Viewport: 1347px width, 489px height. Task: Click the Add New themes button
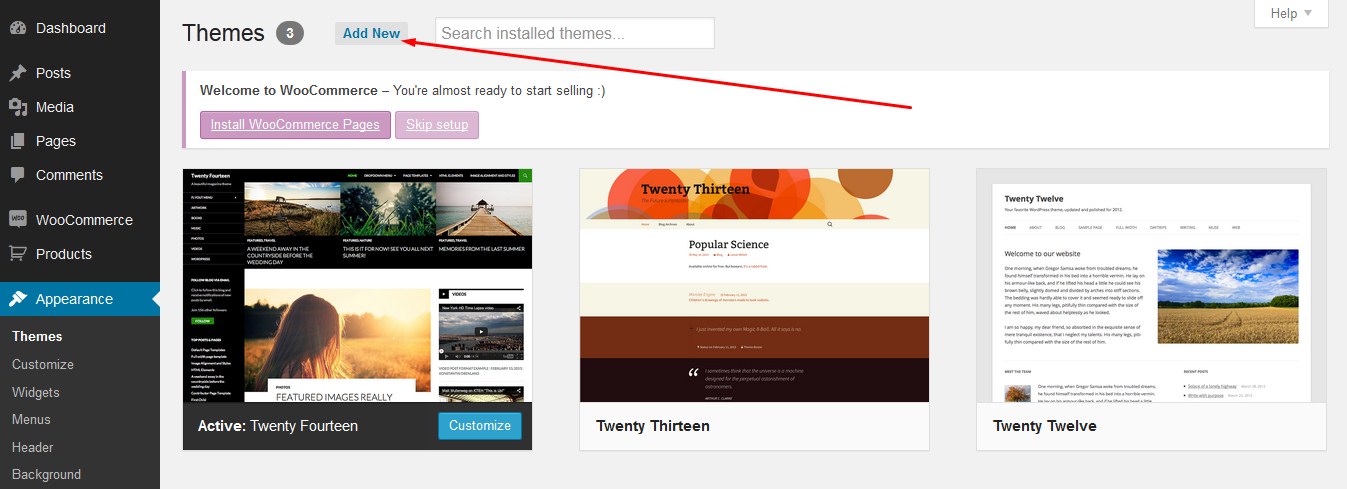point(371,33)
